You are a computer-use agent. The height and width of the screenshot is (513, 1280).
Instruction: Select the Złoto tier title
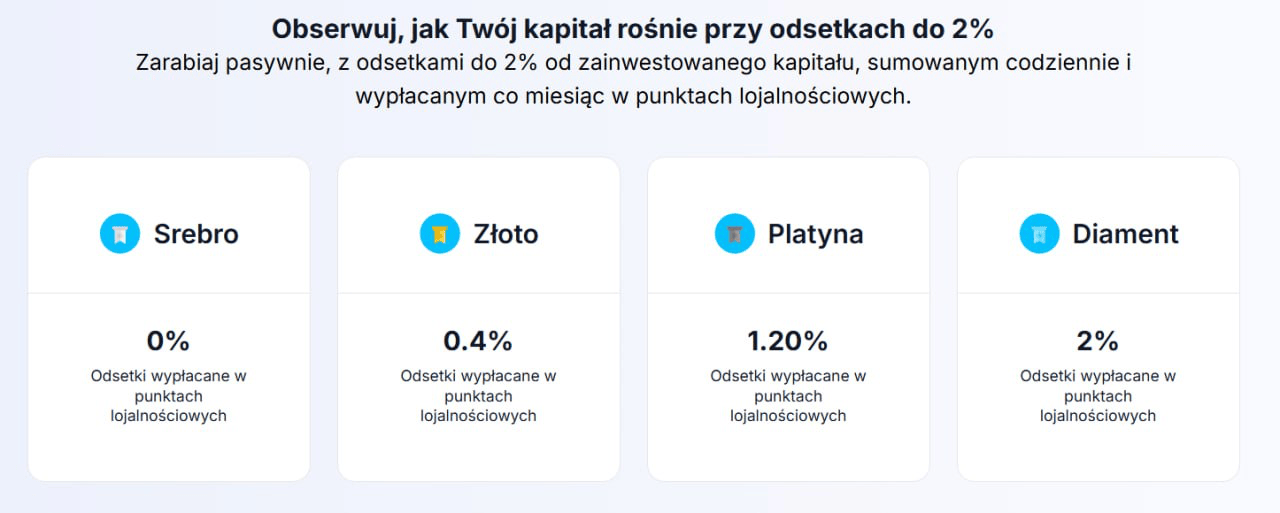[506, 233]
